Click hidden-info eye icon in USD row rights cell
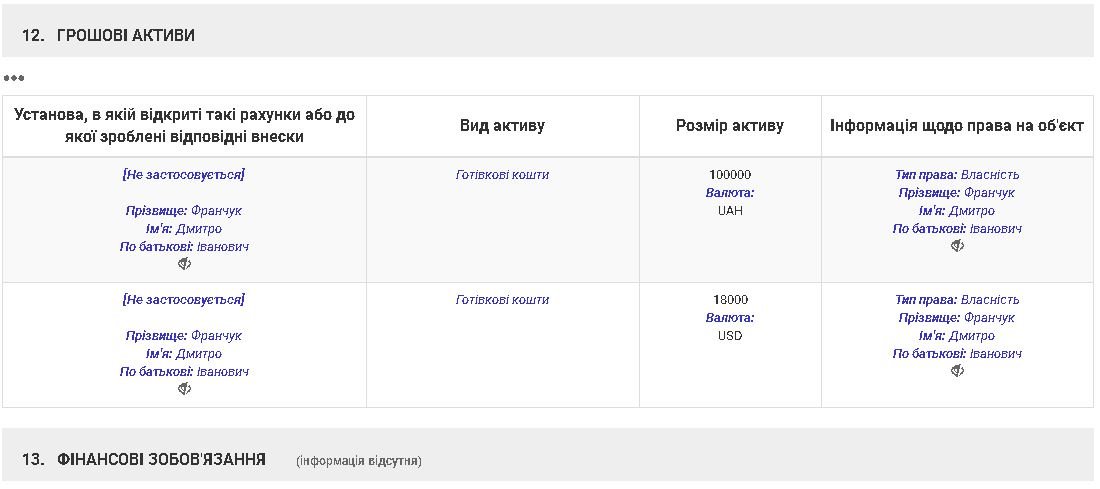Viewport: 1100px width, 489px height. click(x=957, y=371)
